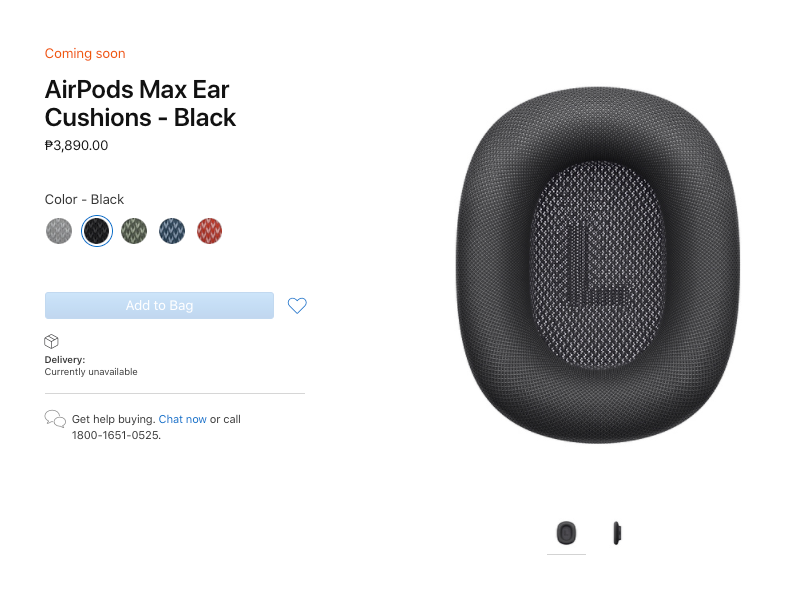
Task: Click the Add to Bag button
Action: click(x=159, y=306)
